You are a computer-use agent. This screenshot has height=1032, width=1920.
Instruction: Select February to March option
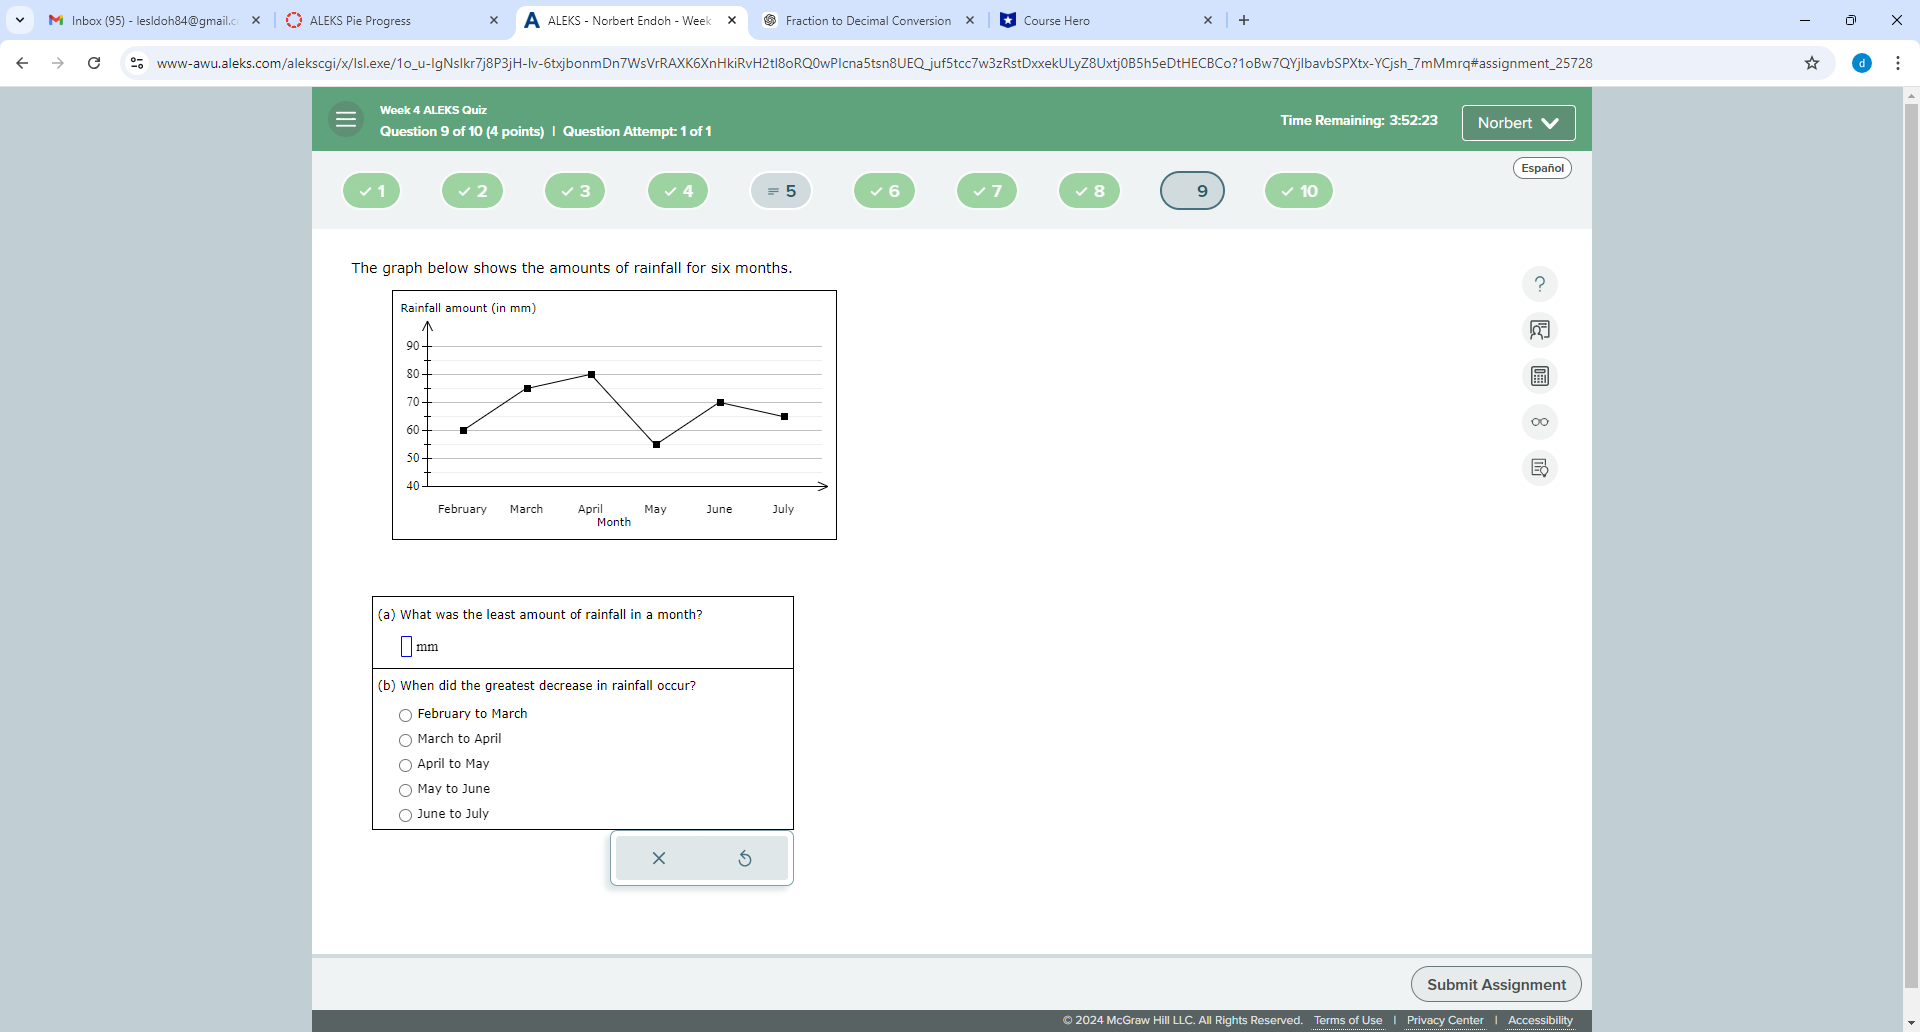[405, 715]
